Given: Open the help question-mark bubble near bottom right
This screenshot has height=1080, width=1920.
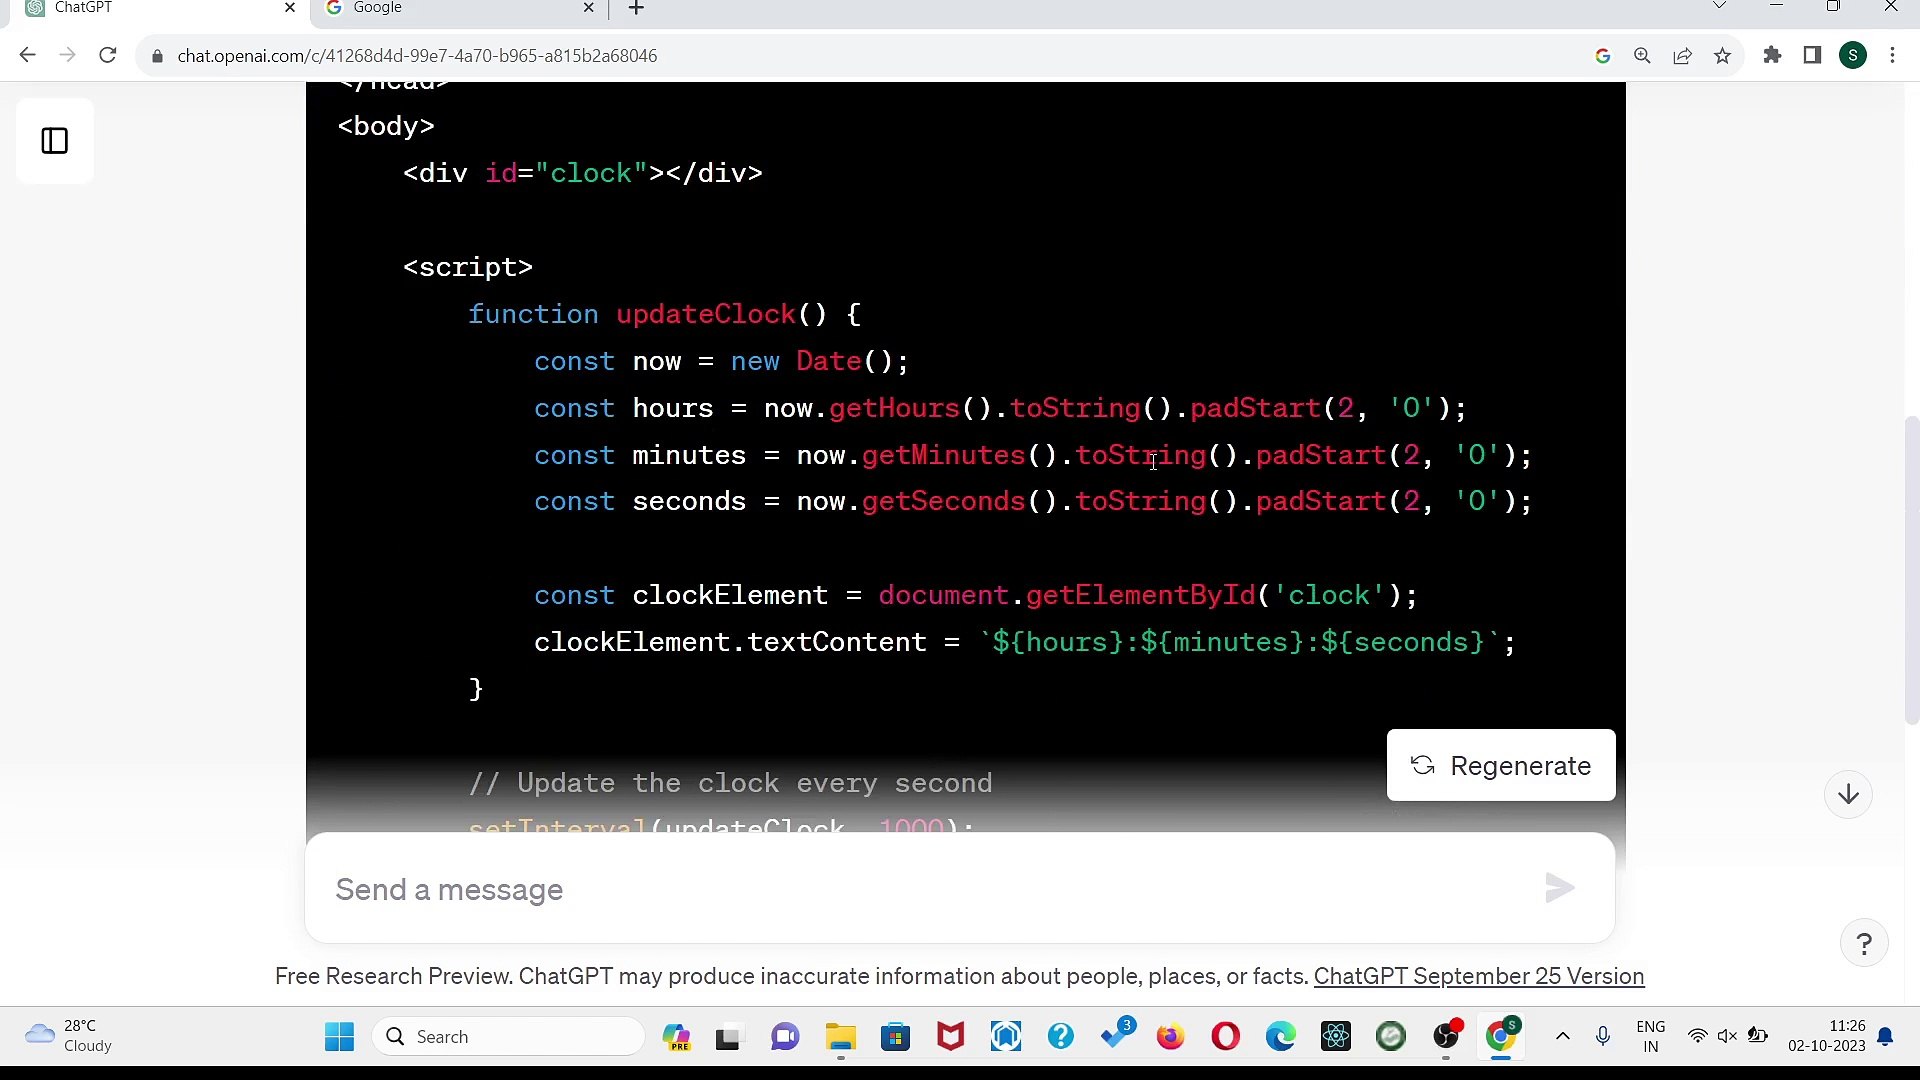Looking at the screenshot, I should pos(1864,943).
